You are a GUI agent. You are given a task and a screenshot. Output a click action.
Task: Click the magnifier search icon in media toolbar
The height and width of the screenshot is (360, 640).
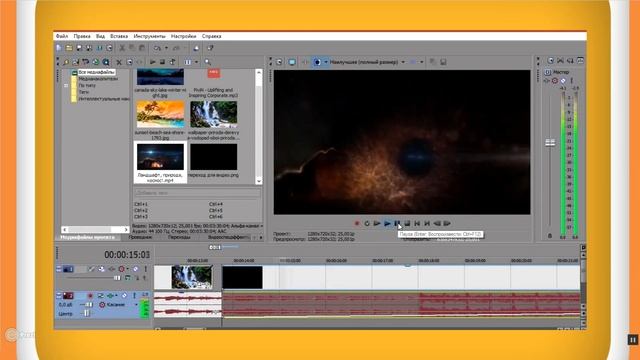[208, 62]
